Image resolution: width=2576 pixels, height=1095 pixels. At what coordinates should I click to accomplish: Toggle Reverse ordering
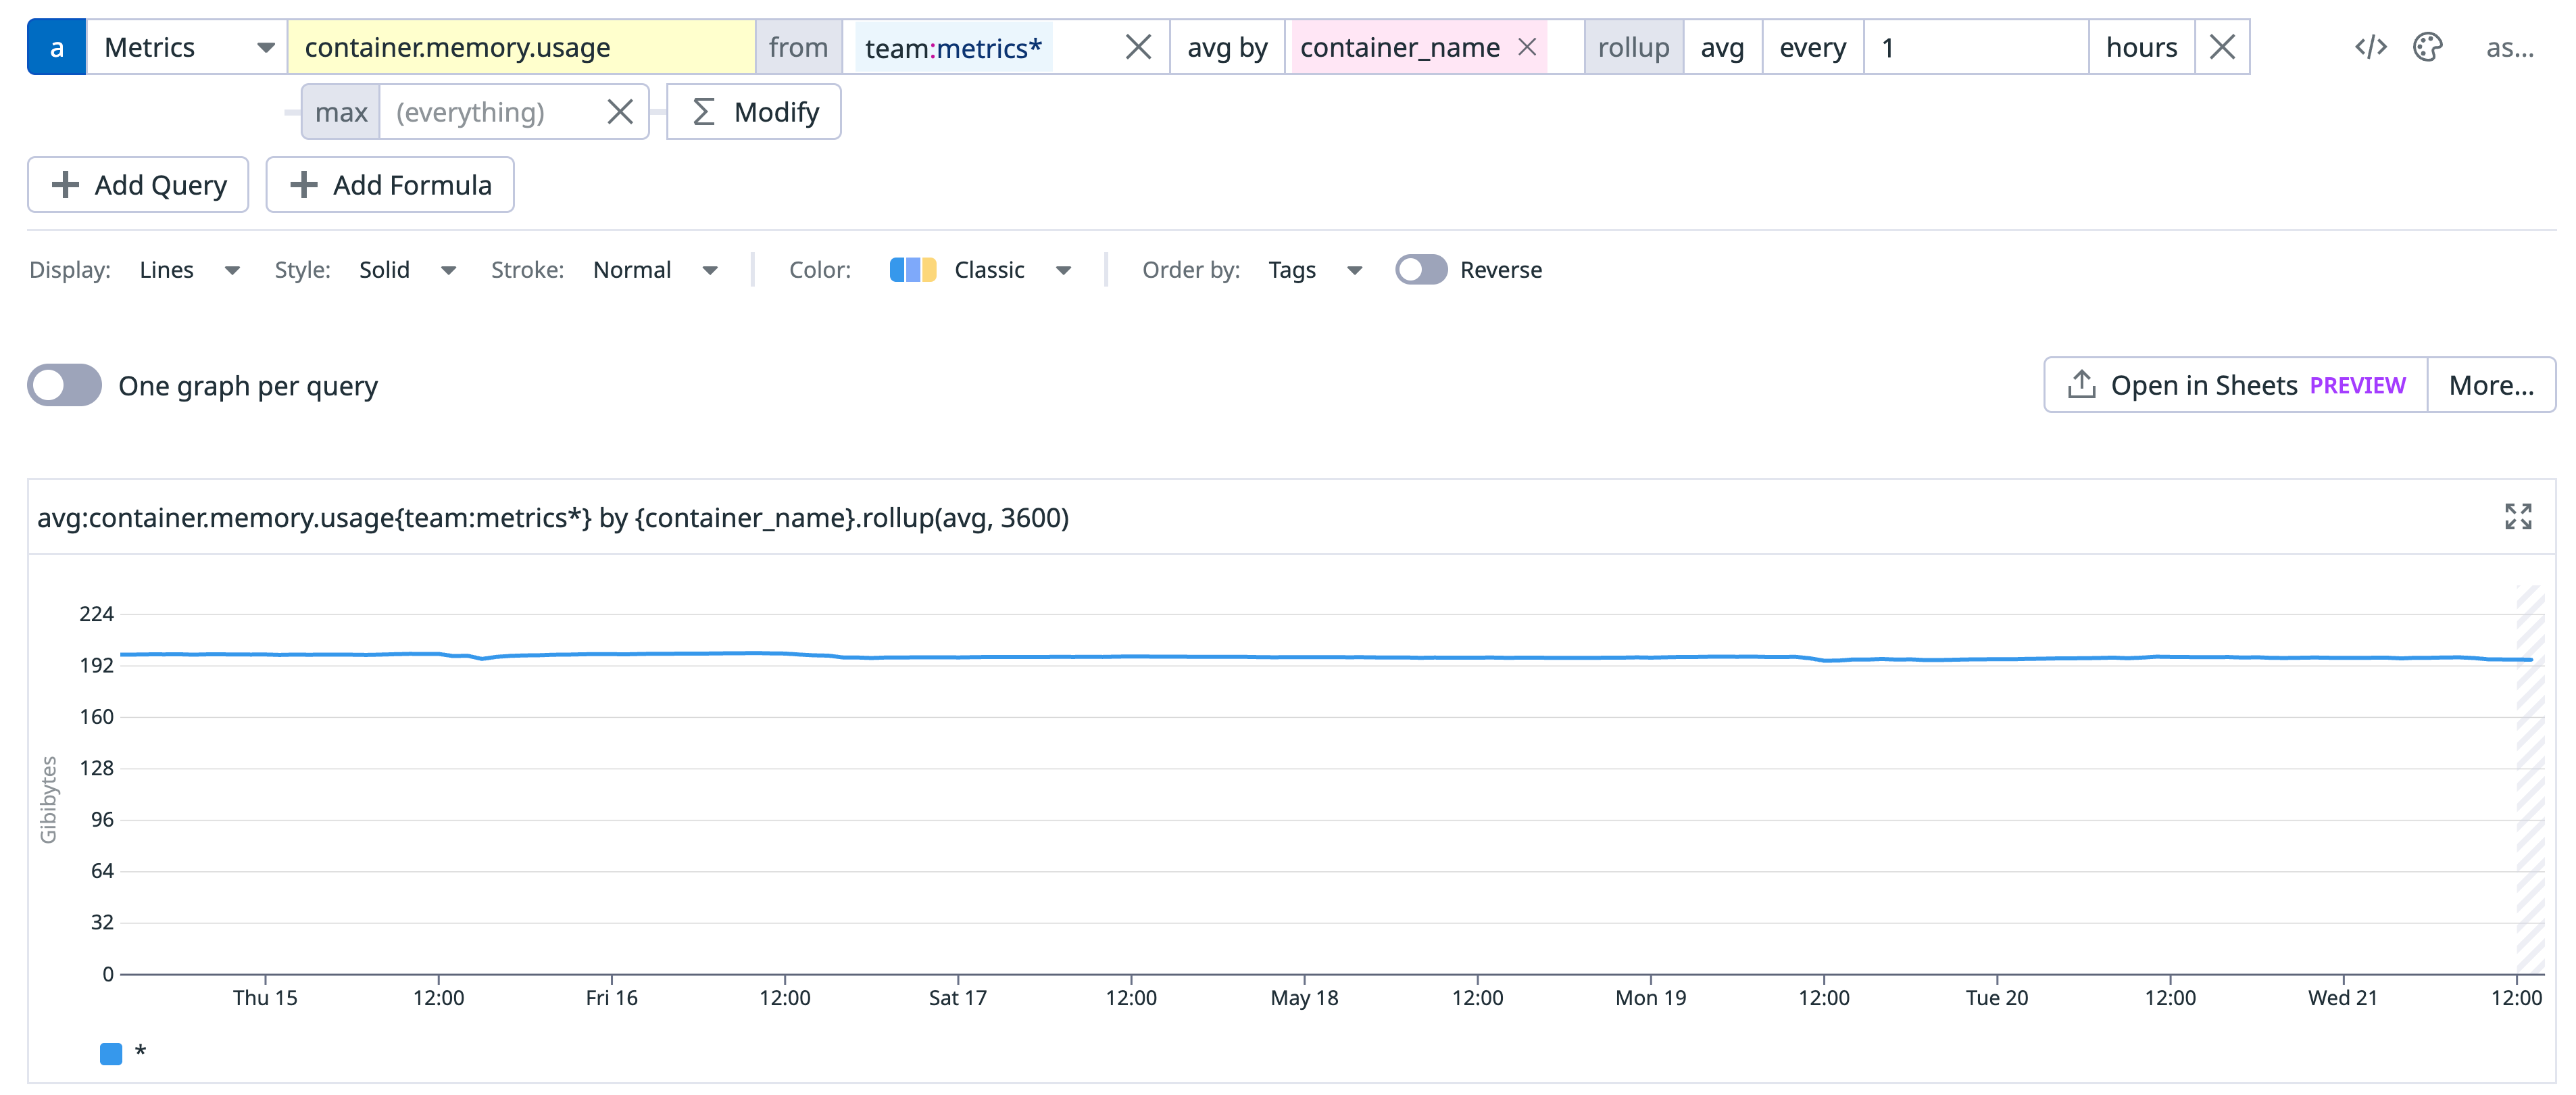pos(1421,269)
